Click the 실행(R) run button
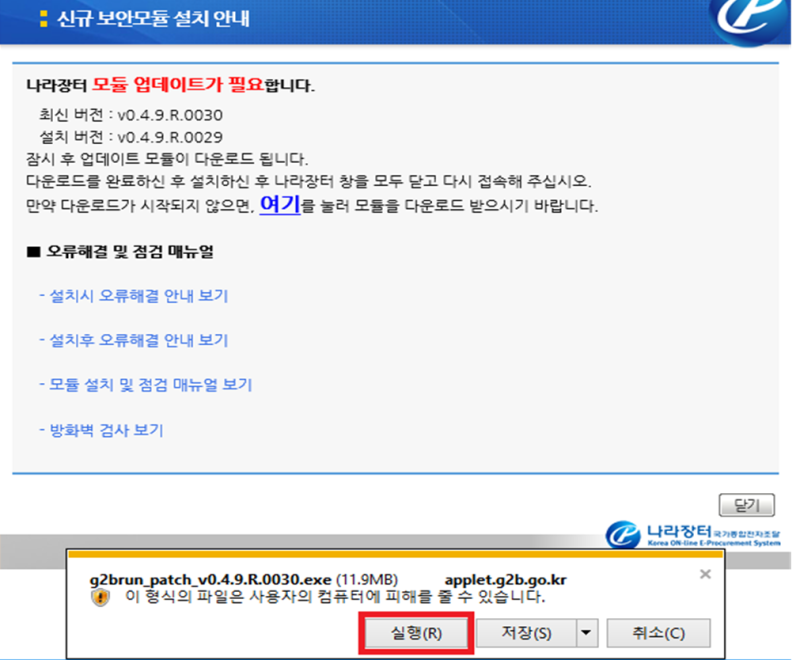Screen dimensions: 800x660 (x=416, y=633)
